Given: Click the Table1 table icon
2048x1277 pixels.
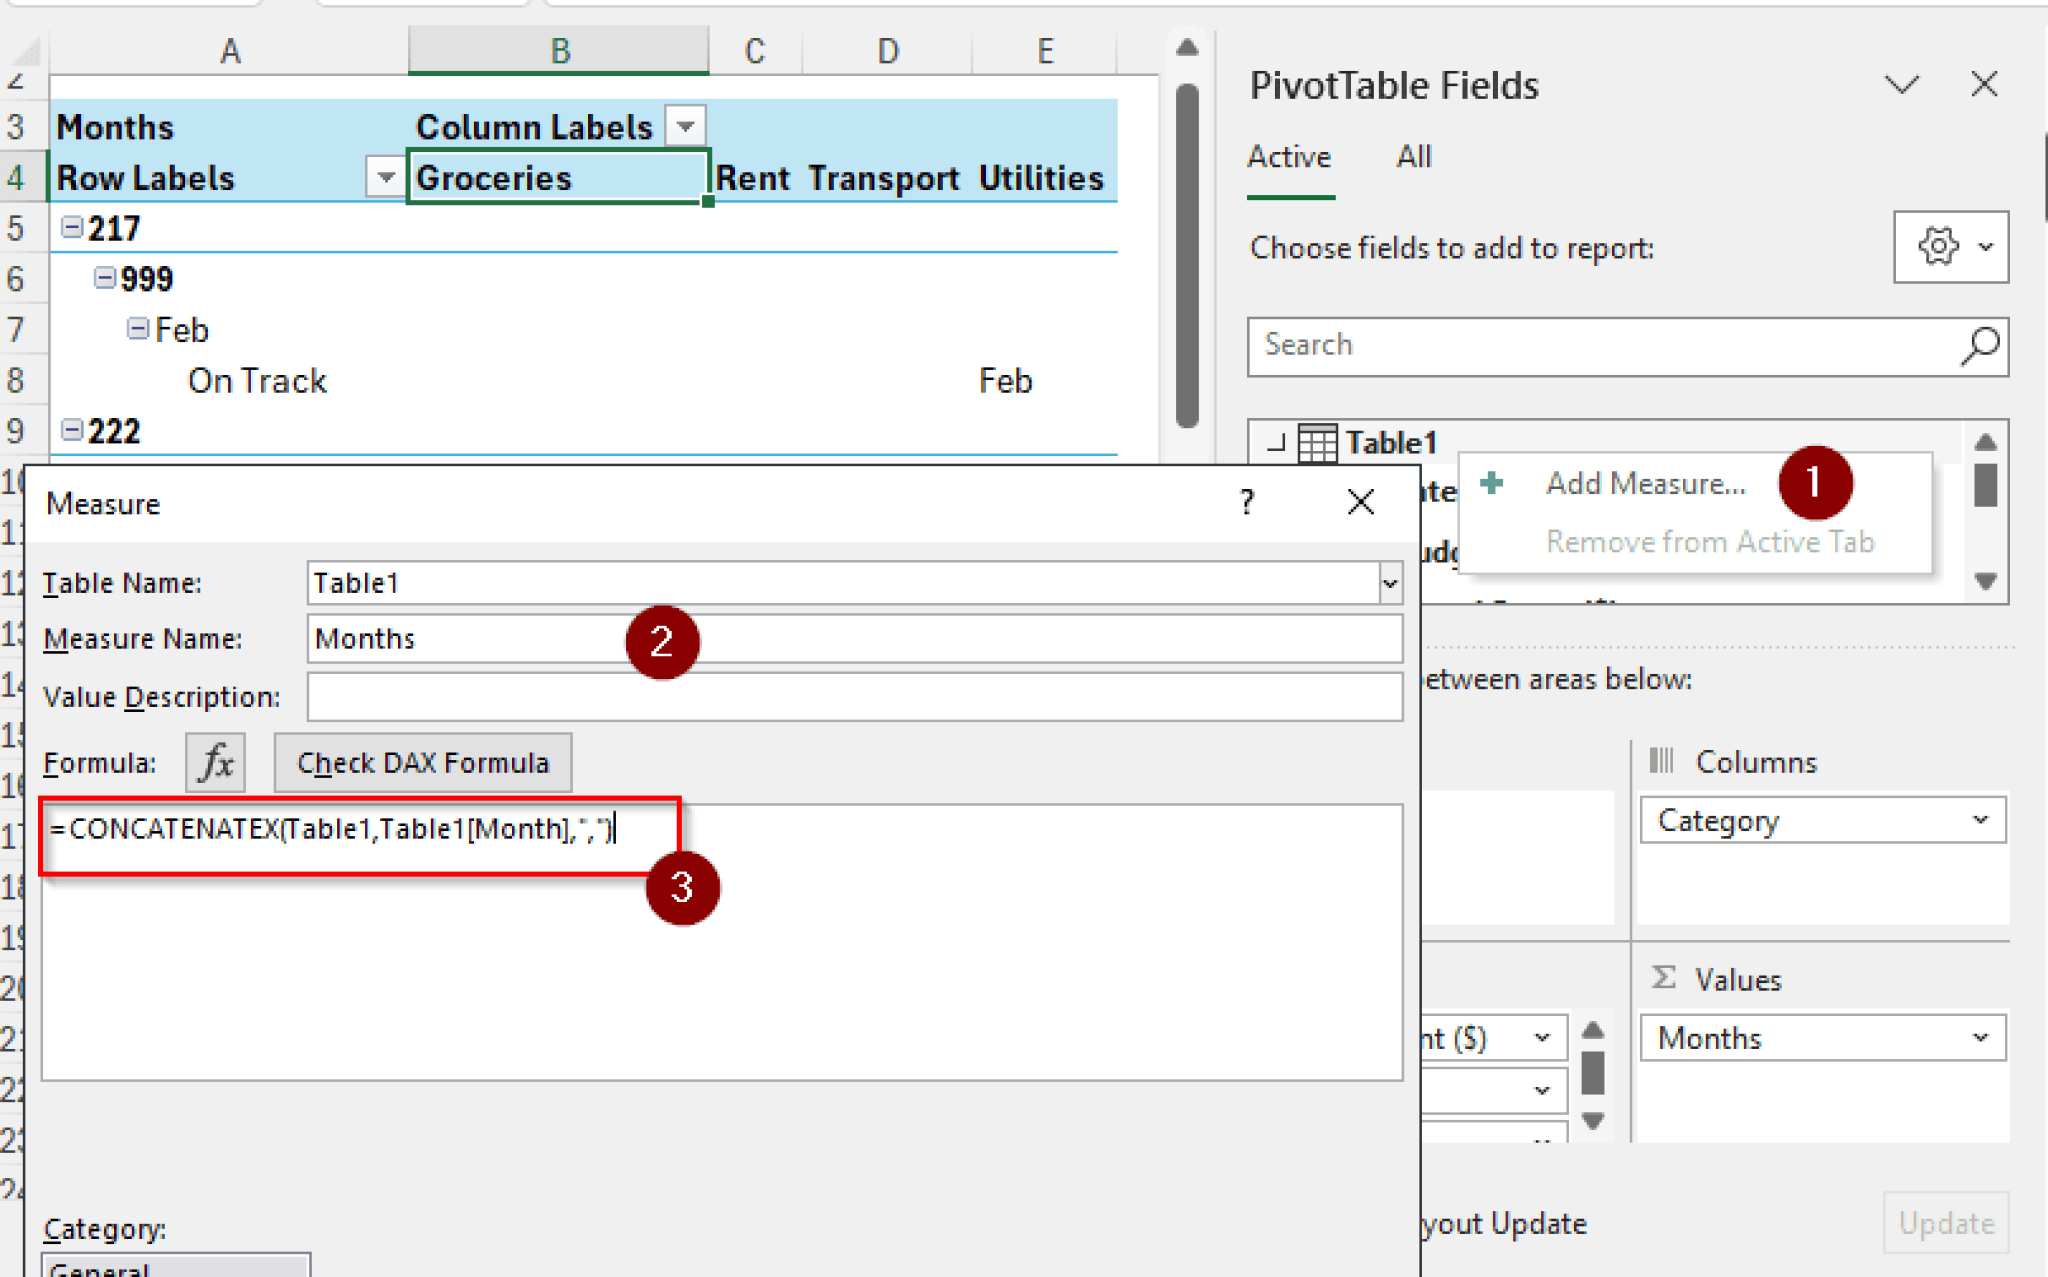Looking at the screenshot, I should [x=1317, y=443].
